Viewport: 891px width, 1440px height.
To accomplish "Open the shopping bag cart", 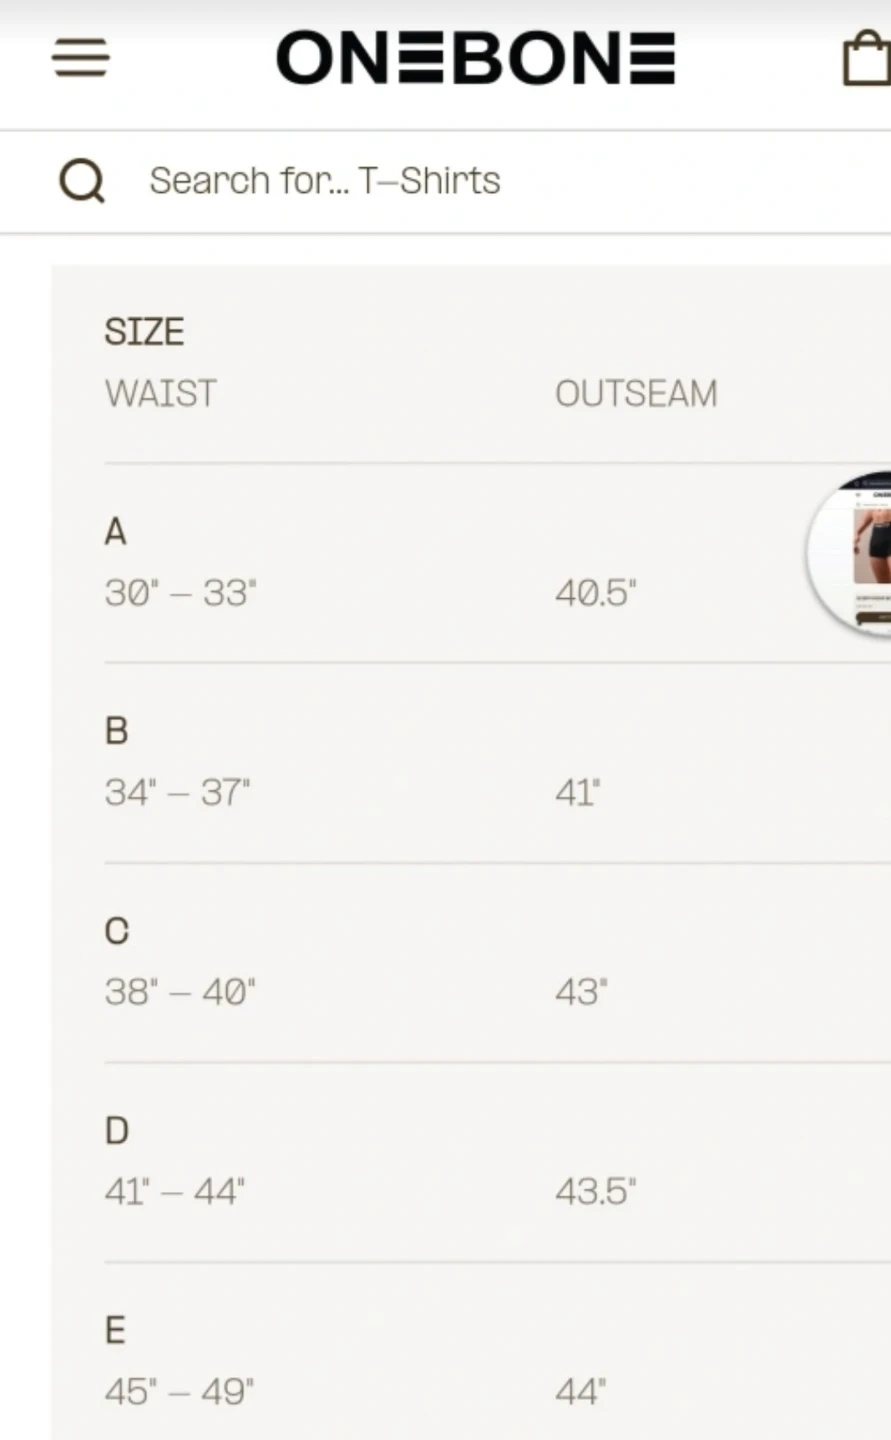I will click(x=866, y=58).
